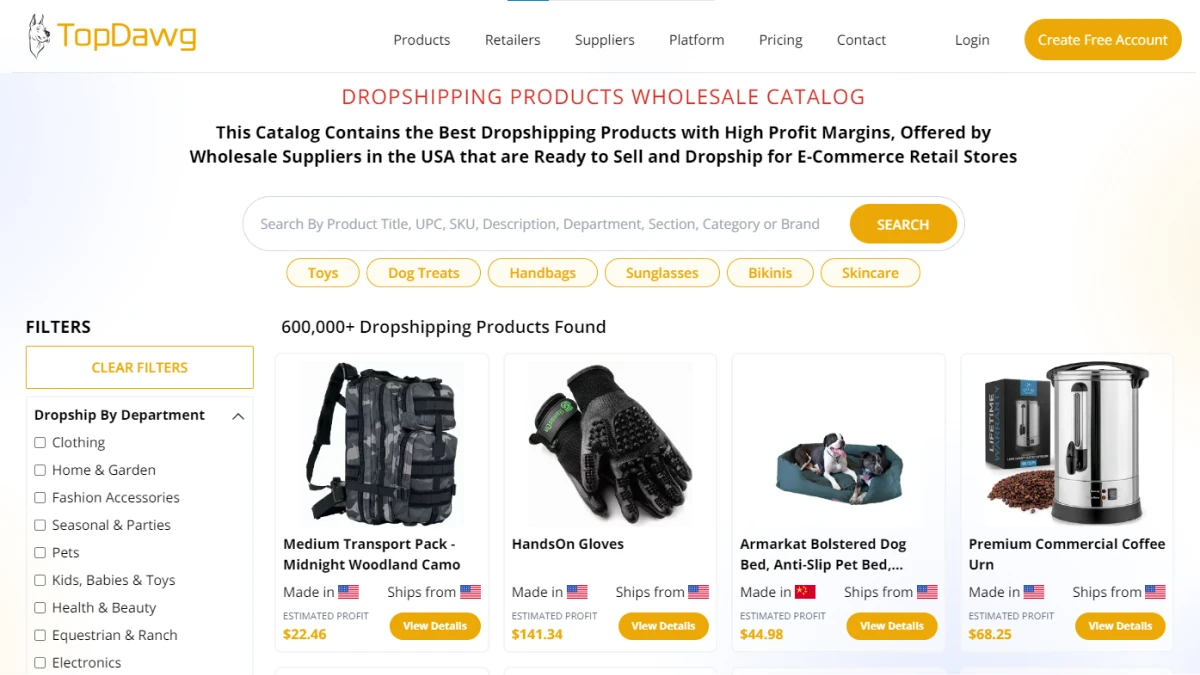Tick the Health & Beauty checkbox
The width and height of the screenshot is (1200, 675).
point(40,607)
